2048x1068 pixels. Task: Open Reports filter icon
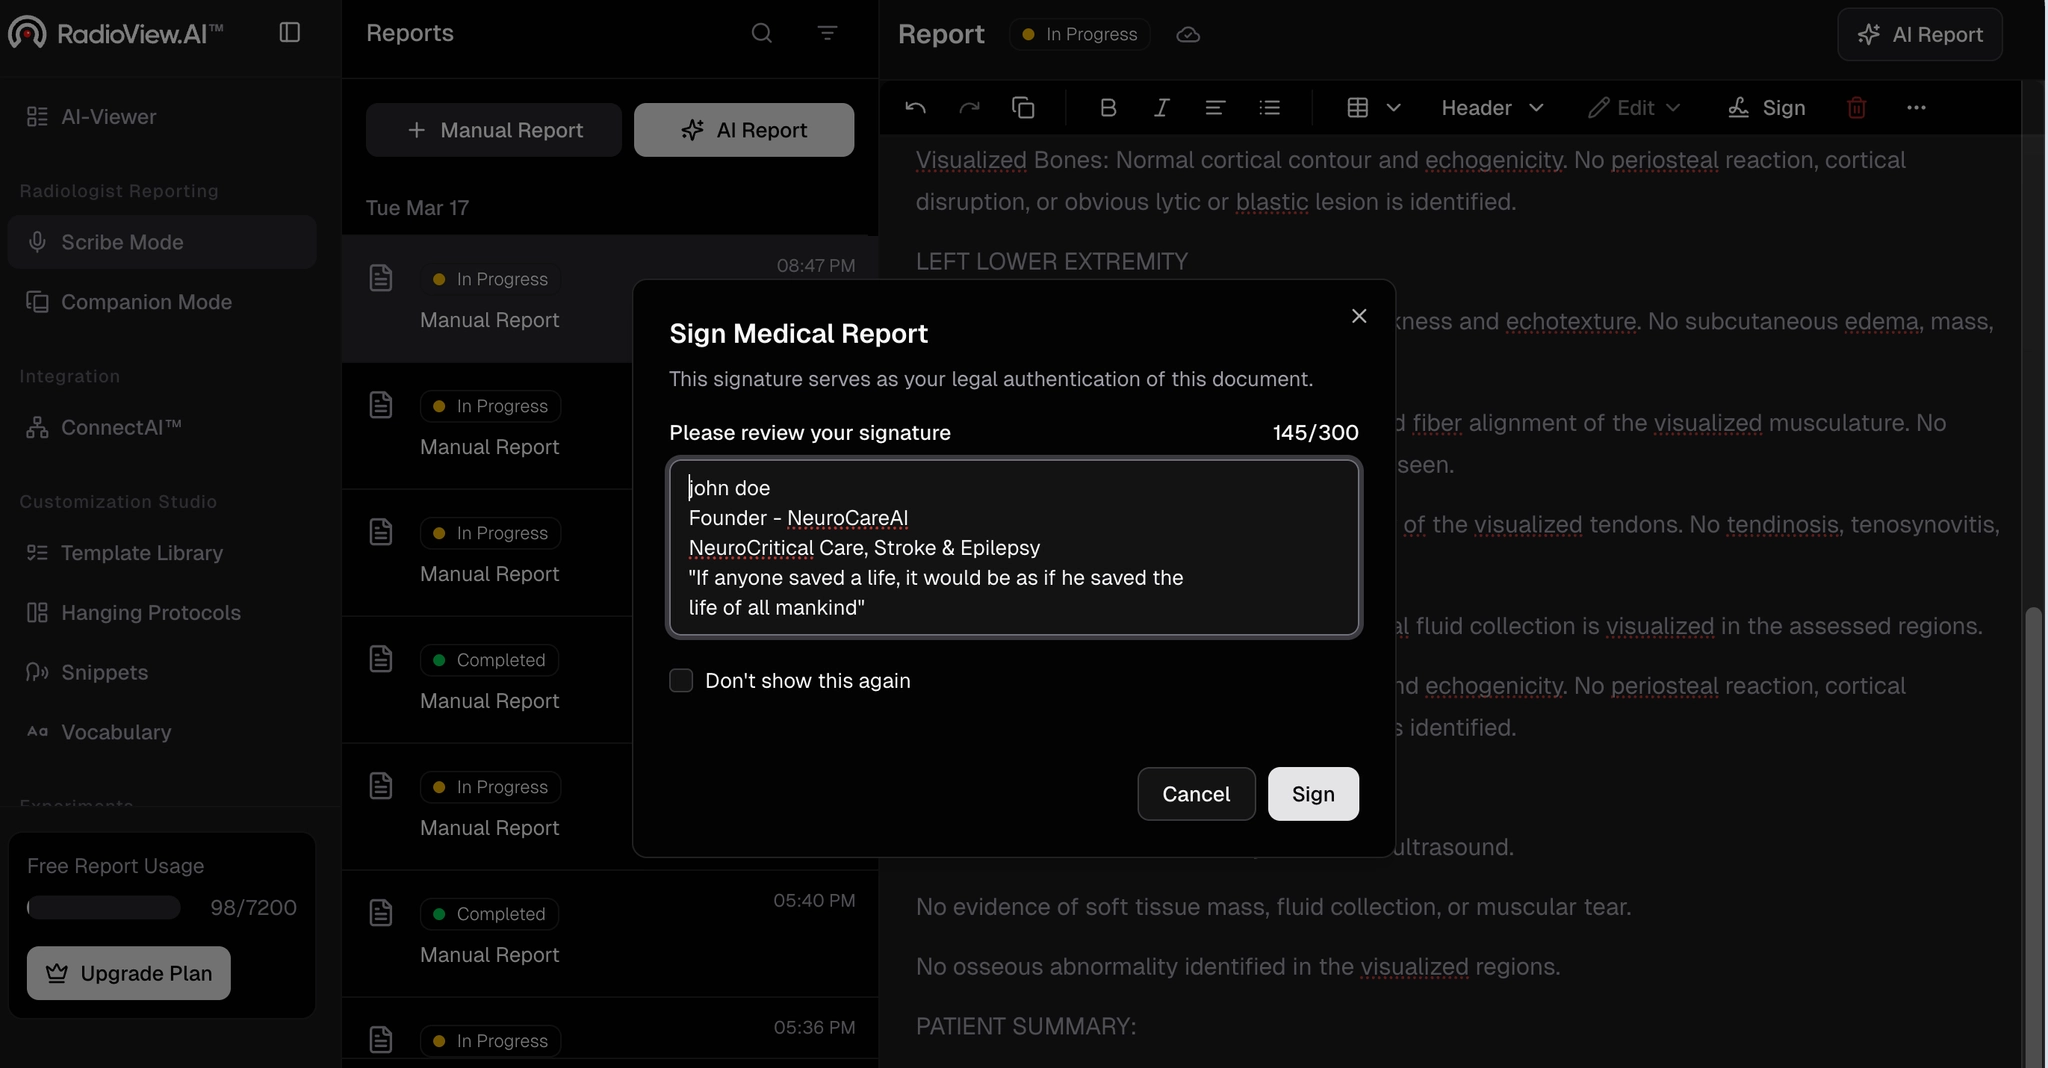[827, 33]
